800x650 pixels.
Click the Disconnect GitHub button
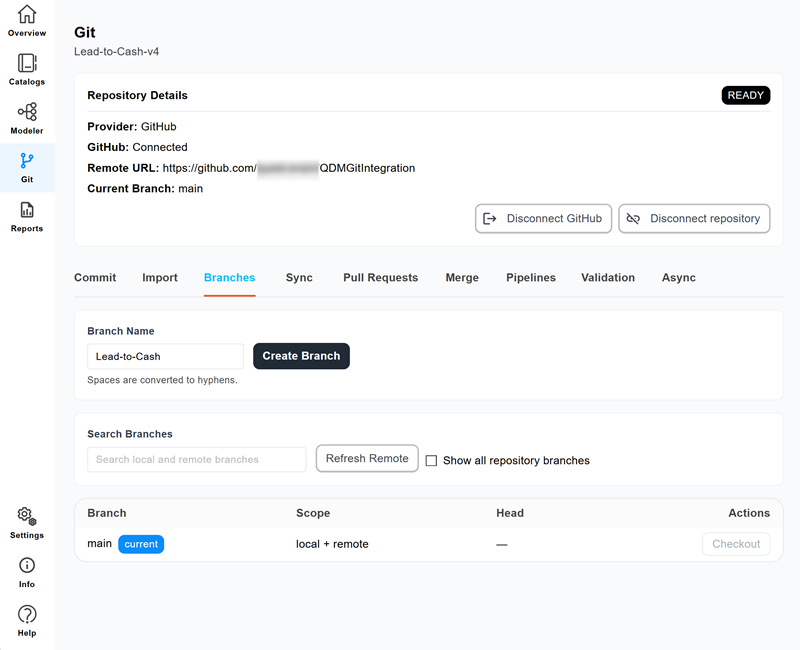coord(543,218)
